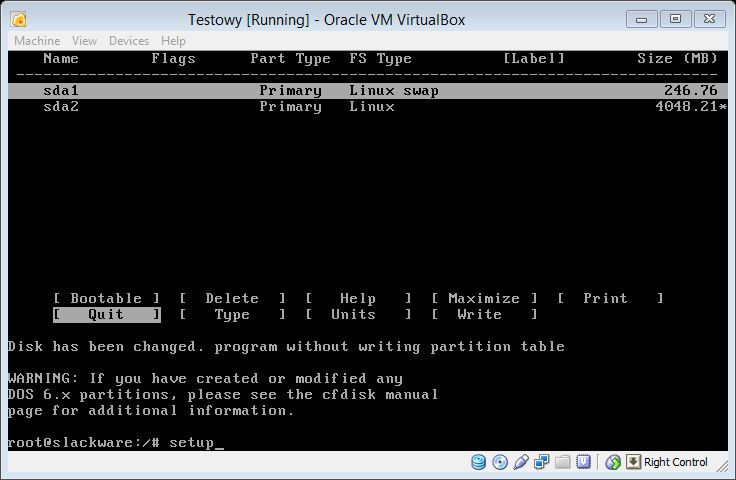Click the hard disk activity status icon
The image size is (736, 480).
pyautogui.click(x=478, y=462)
